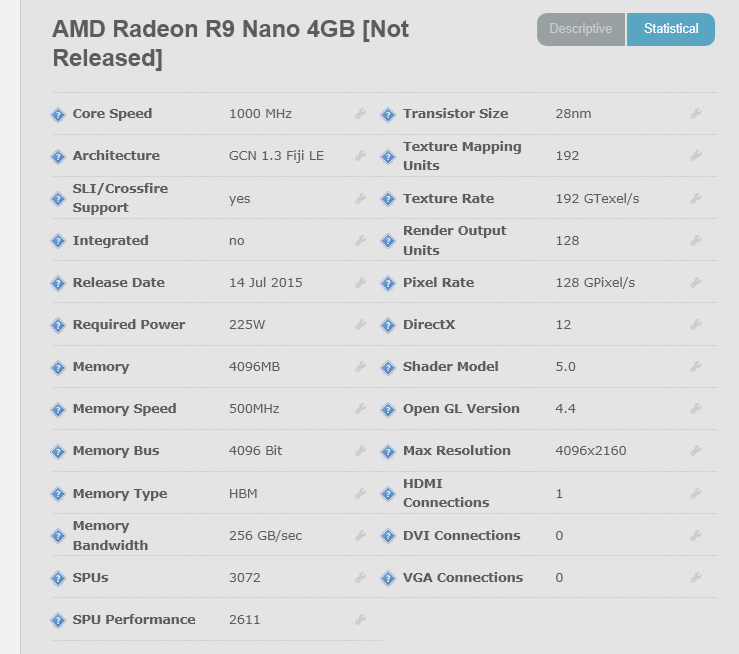The image size is (739, 654).
Task: Click the help icon next to Architecture
Action: (58, 156)
